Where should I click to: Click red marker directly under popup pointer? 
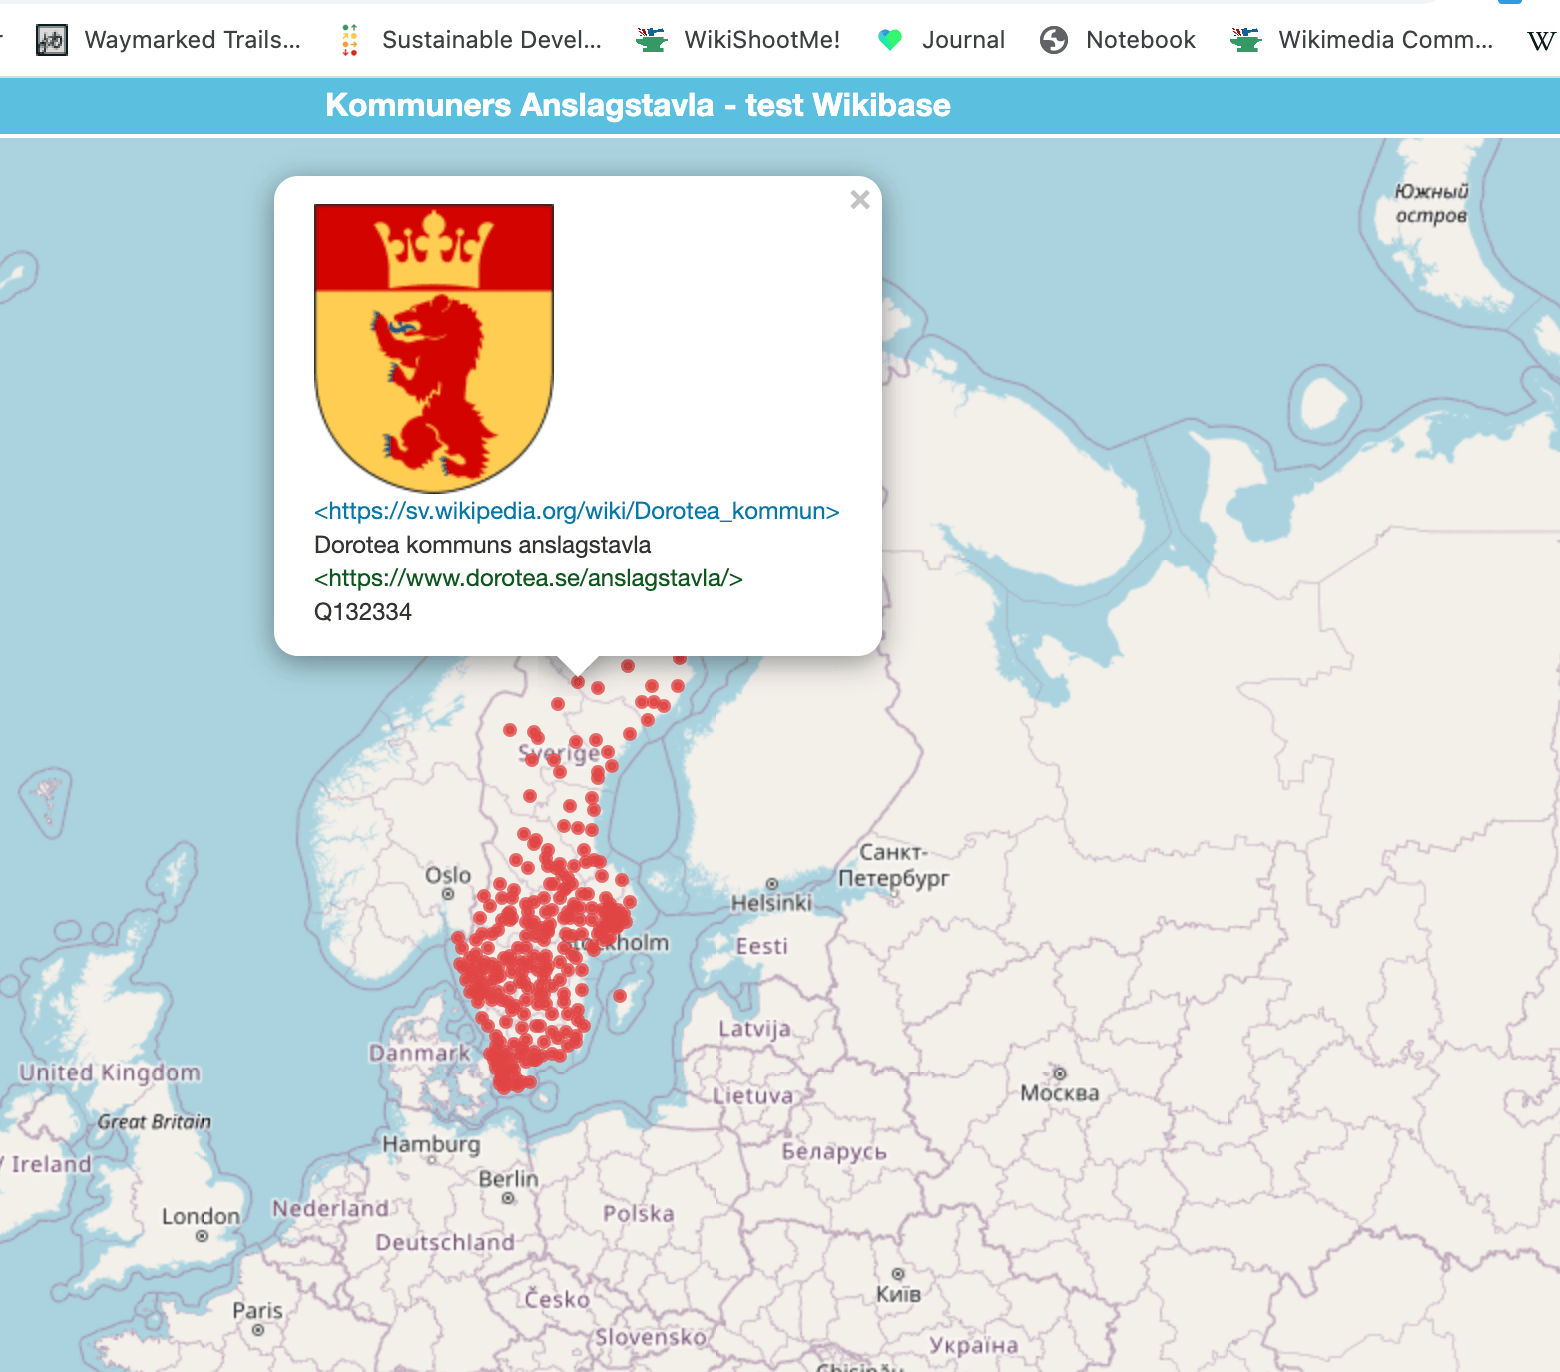578,682
